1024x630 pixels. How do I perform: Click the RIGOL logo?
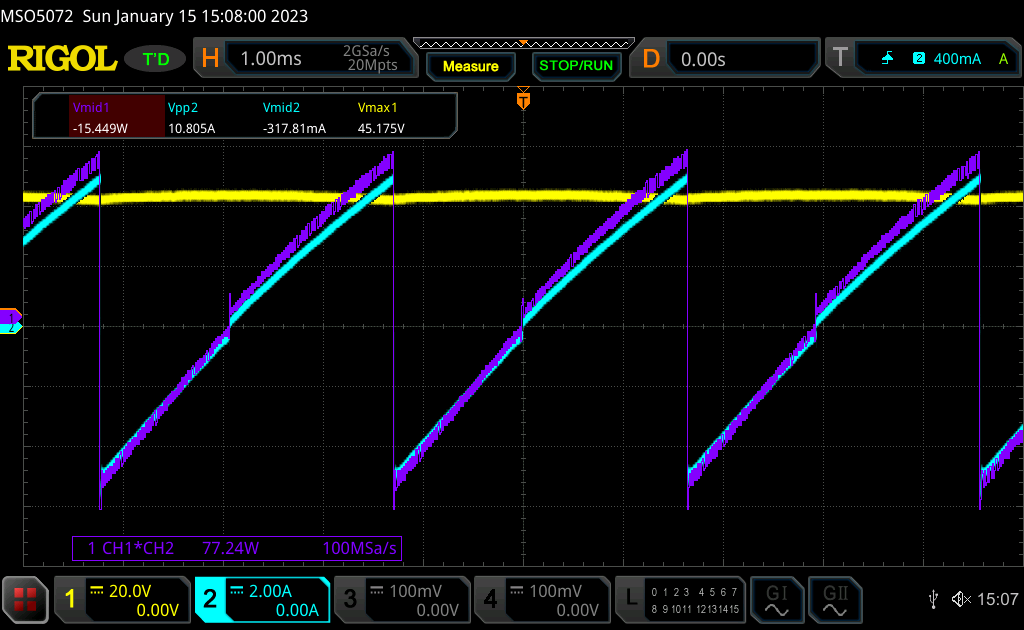coord(62,59)
